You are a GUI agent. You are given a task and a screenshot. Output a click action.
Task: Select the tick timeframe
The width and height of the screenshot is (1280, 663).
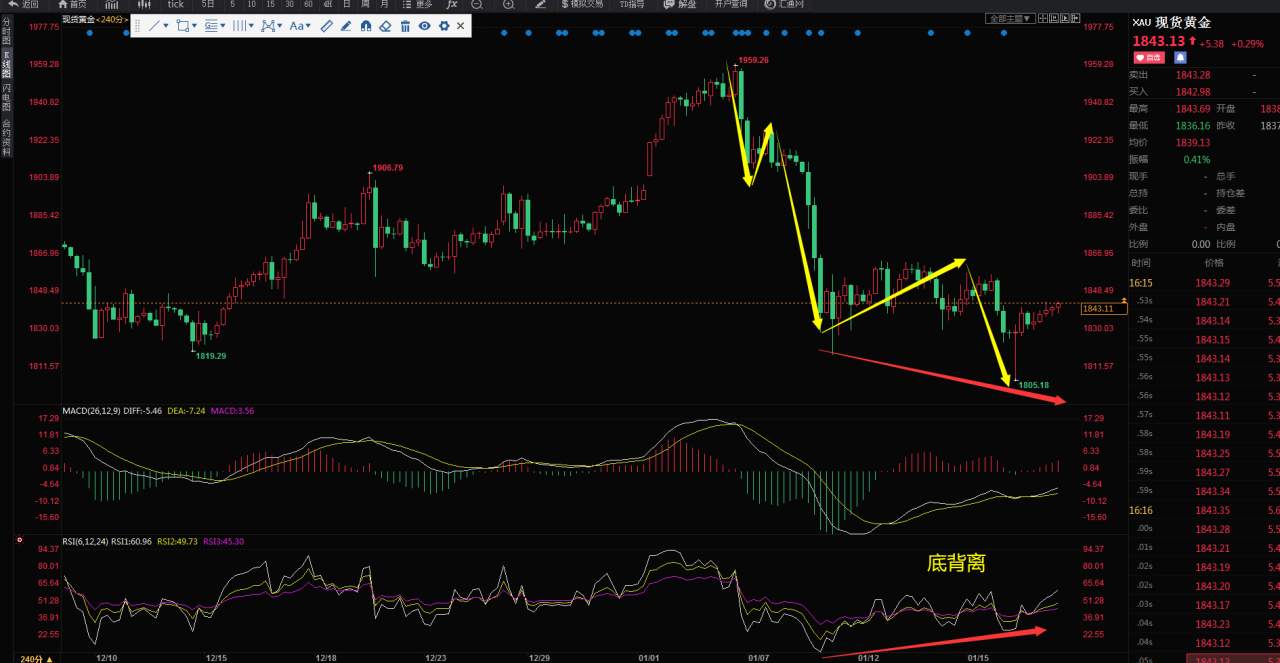click(x=175, y=4)
